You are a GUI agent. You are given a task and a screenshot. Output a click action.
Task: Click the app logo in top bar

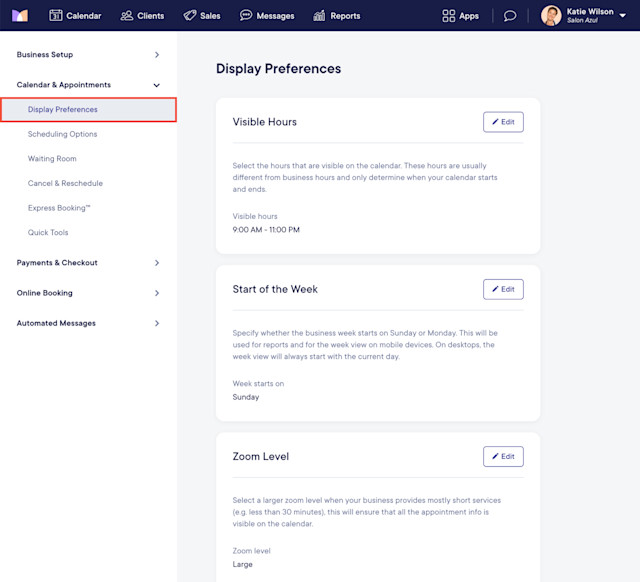point(20,16)
